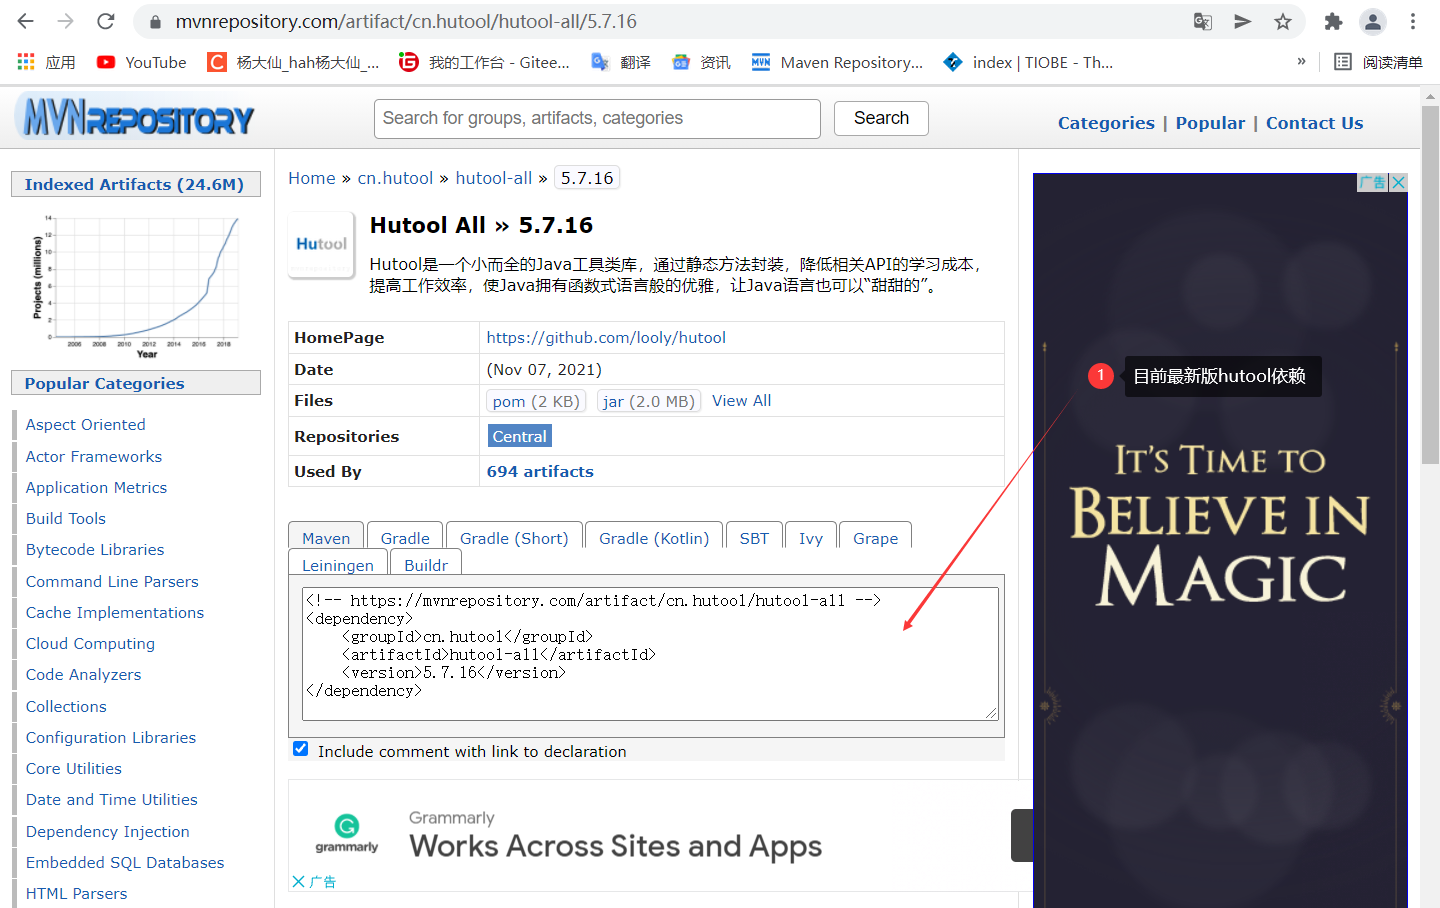
Task: Open the Popular link
Action: click(1210, 123)
